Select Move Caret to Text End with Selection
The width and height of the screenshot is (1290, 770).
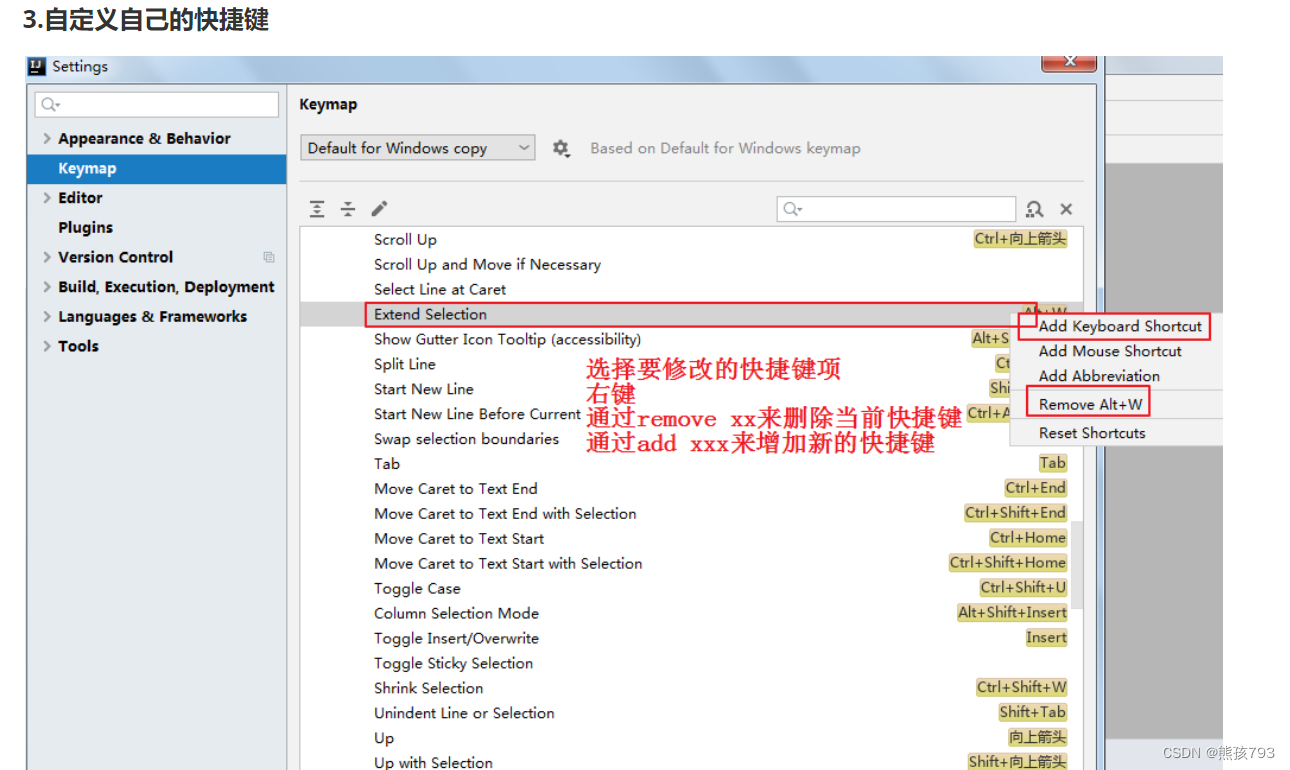click(x=685, y=514)
